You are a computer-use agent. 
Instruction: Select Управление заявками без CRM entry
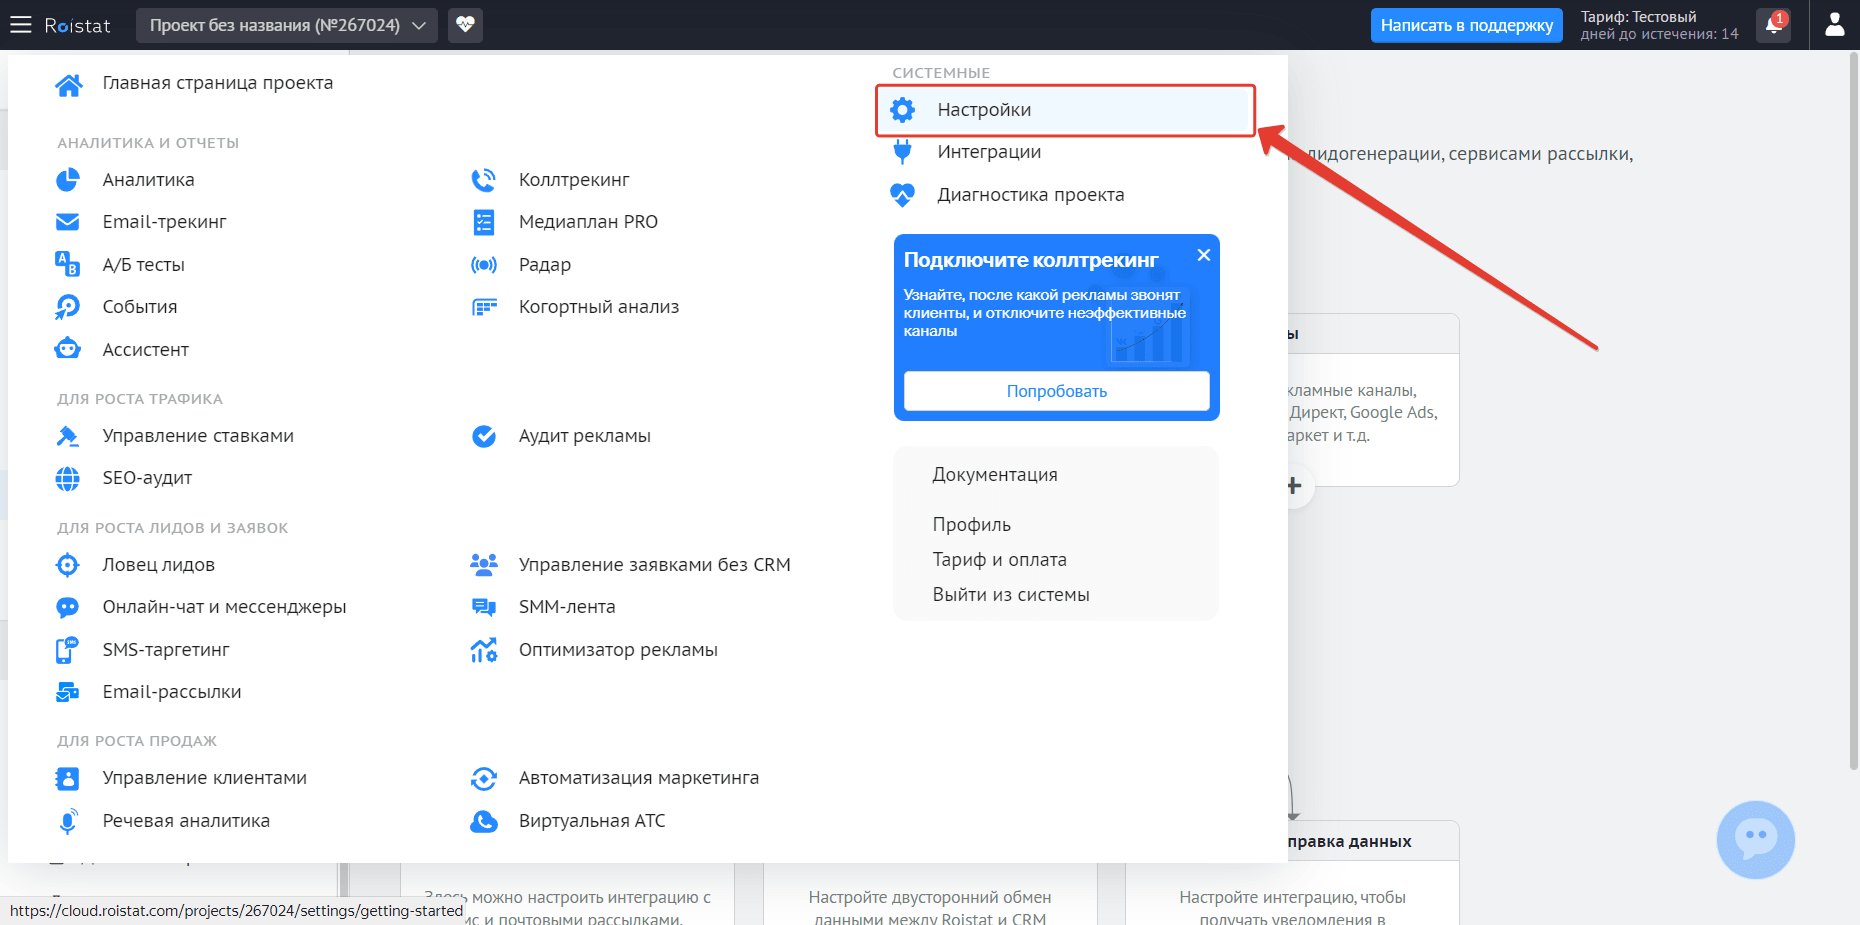654,565
